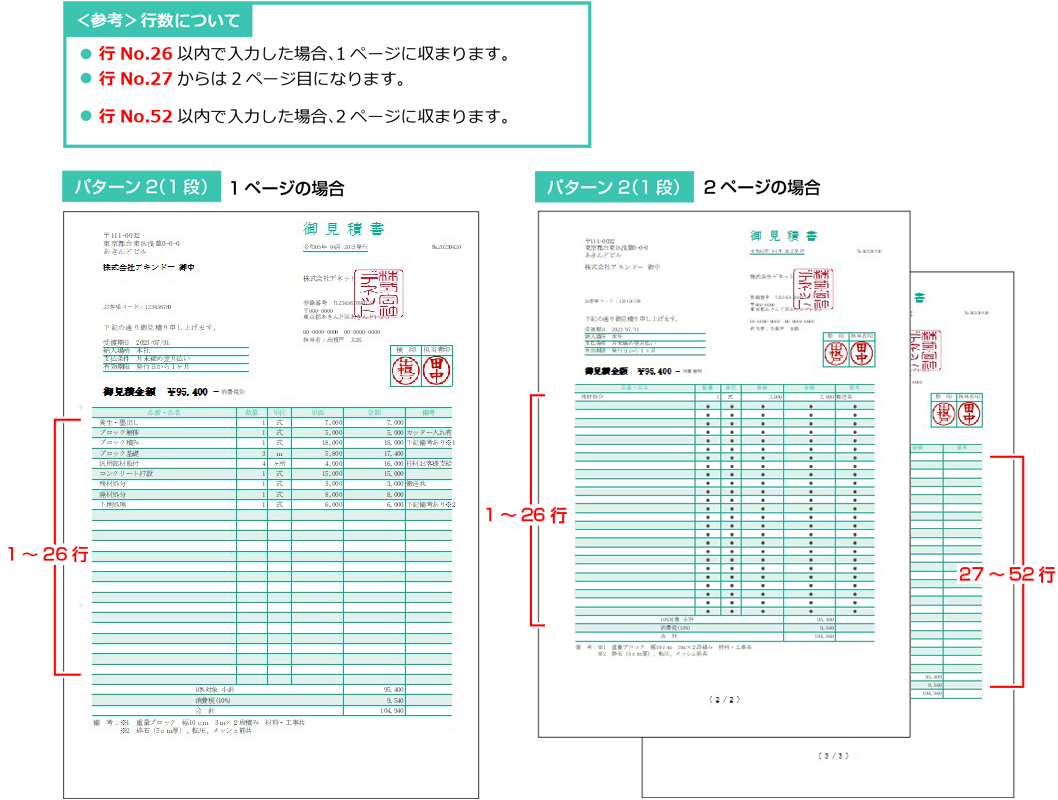Image resolution: width=1058 pixels, height=800 pixels.
Task: Click the '単価' column header on the one-page sample
Action: click(317, 412)
